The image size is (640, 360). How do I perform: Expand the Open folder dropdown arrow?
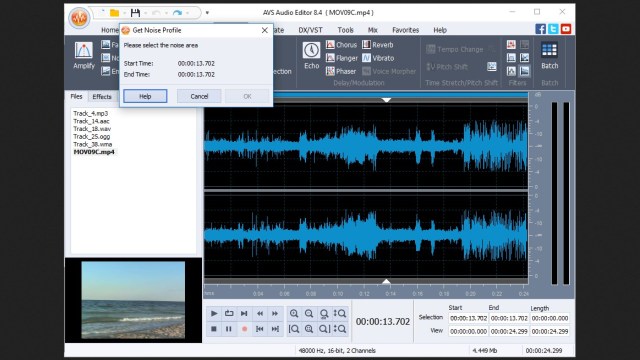(124, 13)
